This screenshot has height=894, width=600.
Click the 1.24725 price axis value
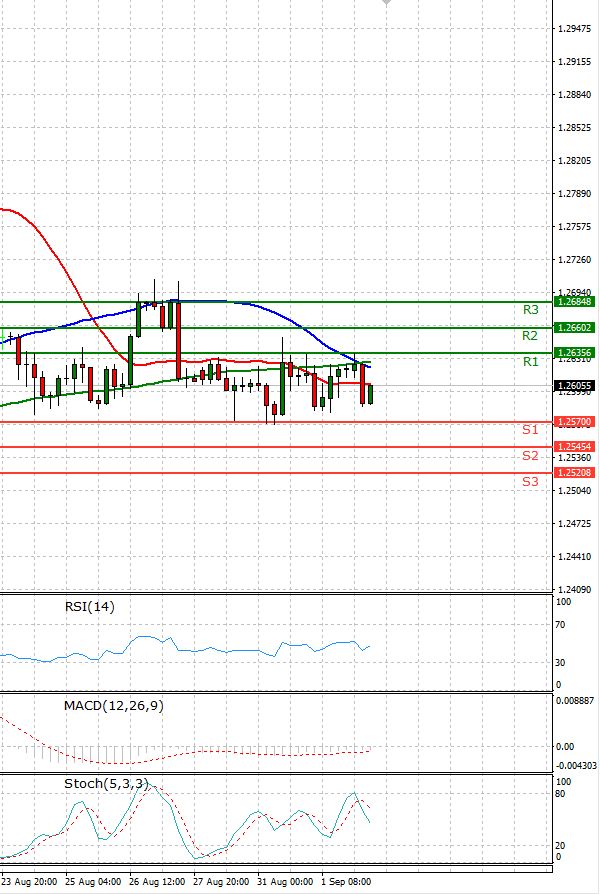pyautogui.click(x=575, y=523)
